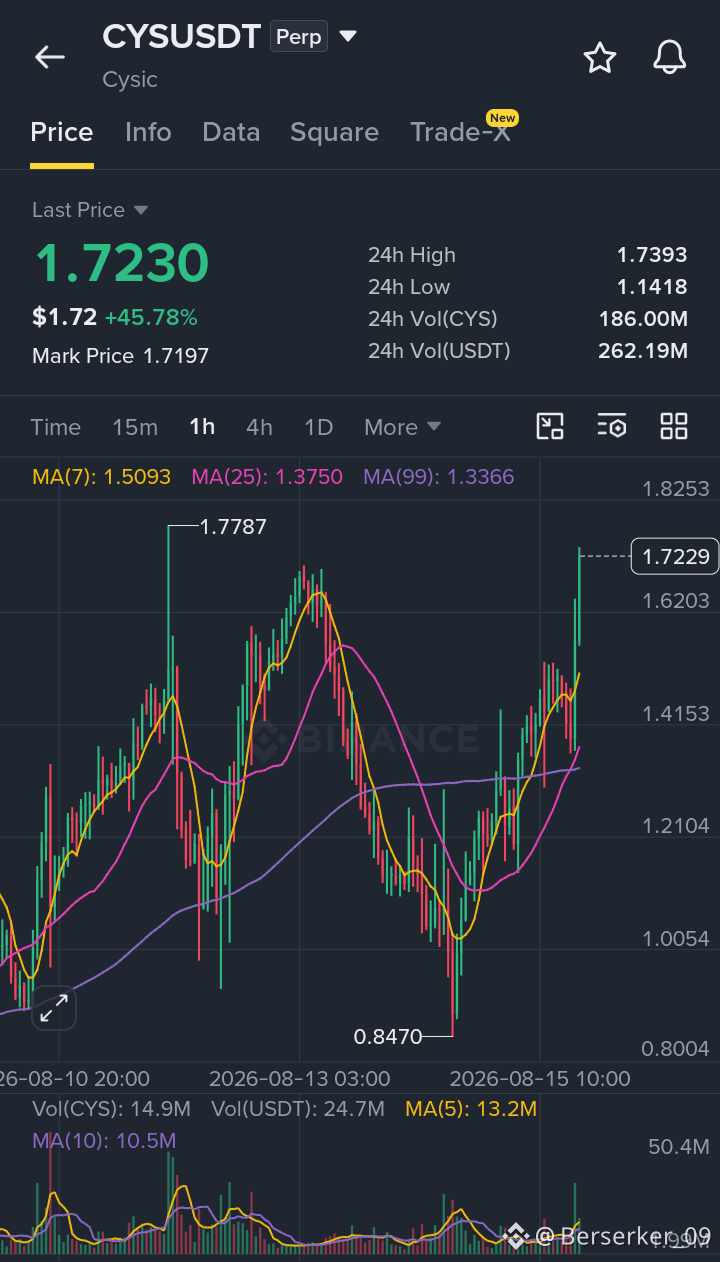Select the Time chart interval
The image size is (720, 1262).
[56, 427]
